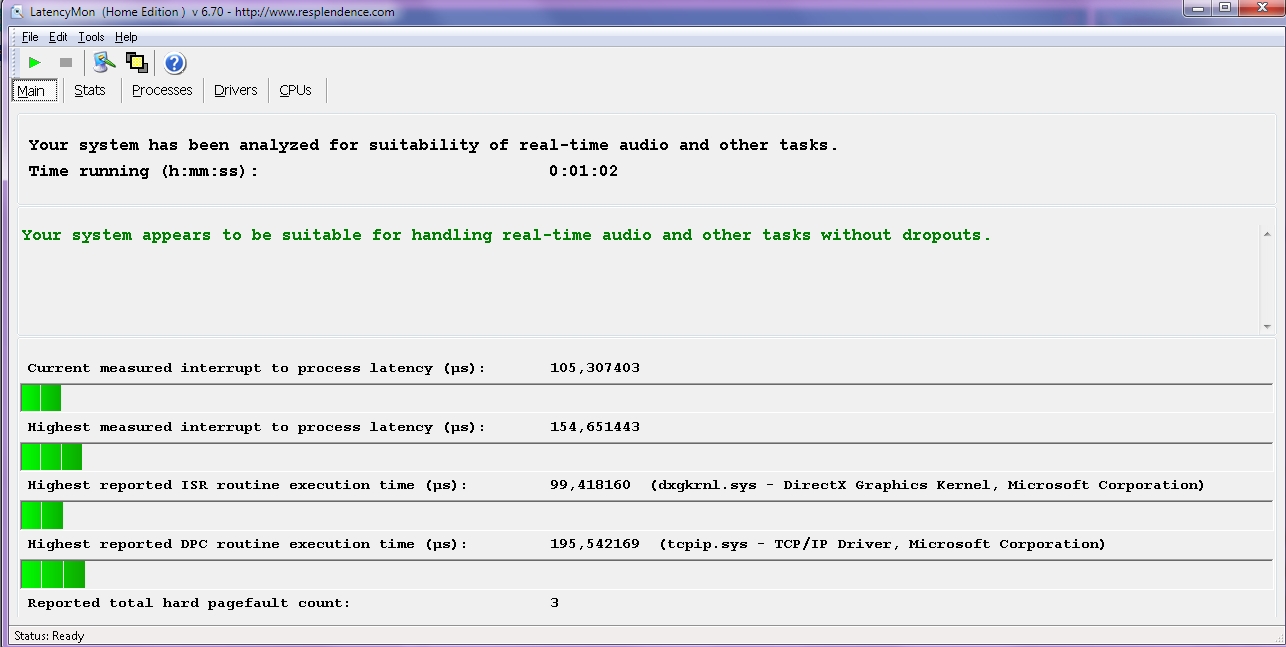1286x647 pixels.
Task: Select the Main tab
Action: (31, 91)
